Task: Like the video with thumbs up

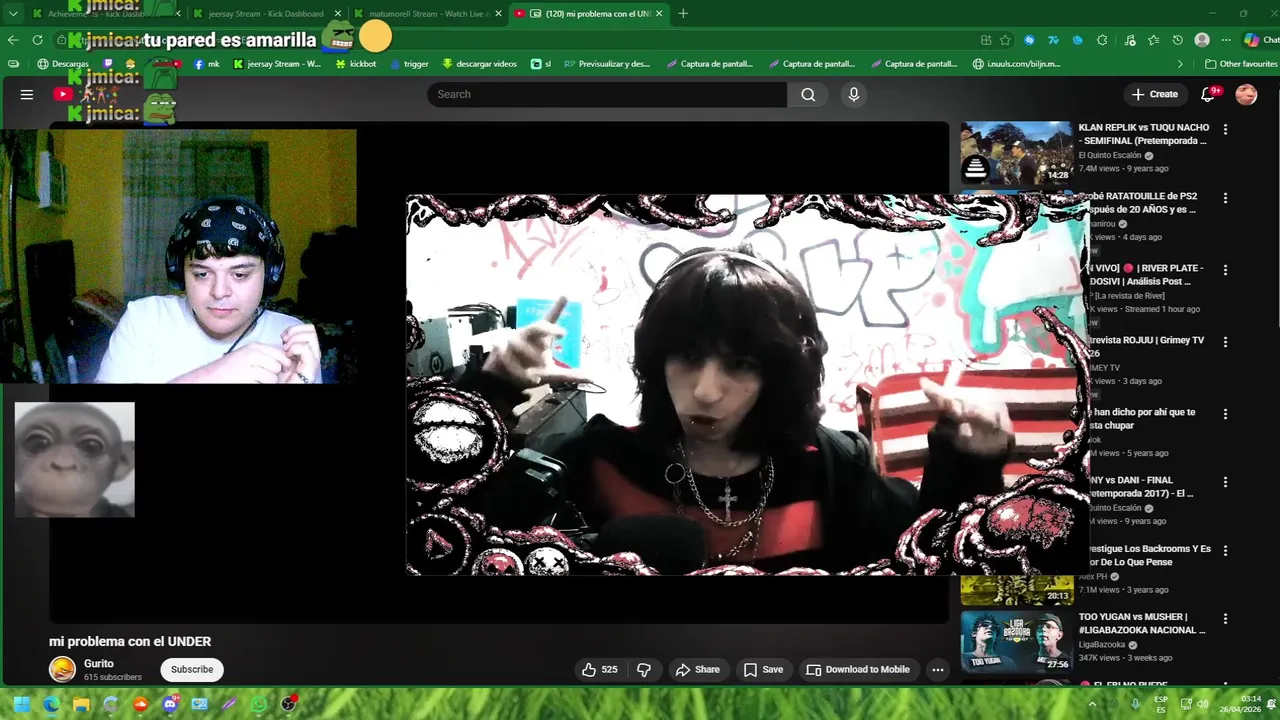Action: point(600,670)
